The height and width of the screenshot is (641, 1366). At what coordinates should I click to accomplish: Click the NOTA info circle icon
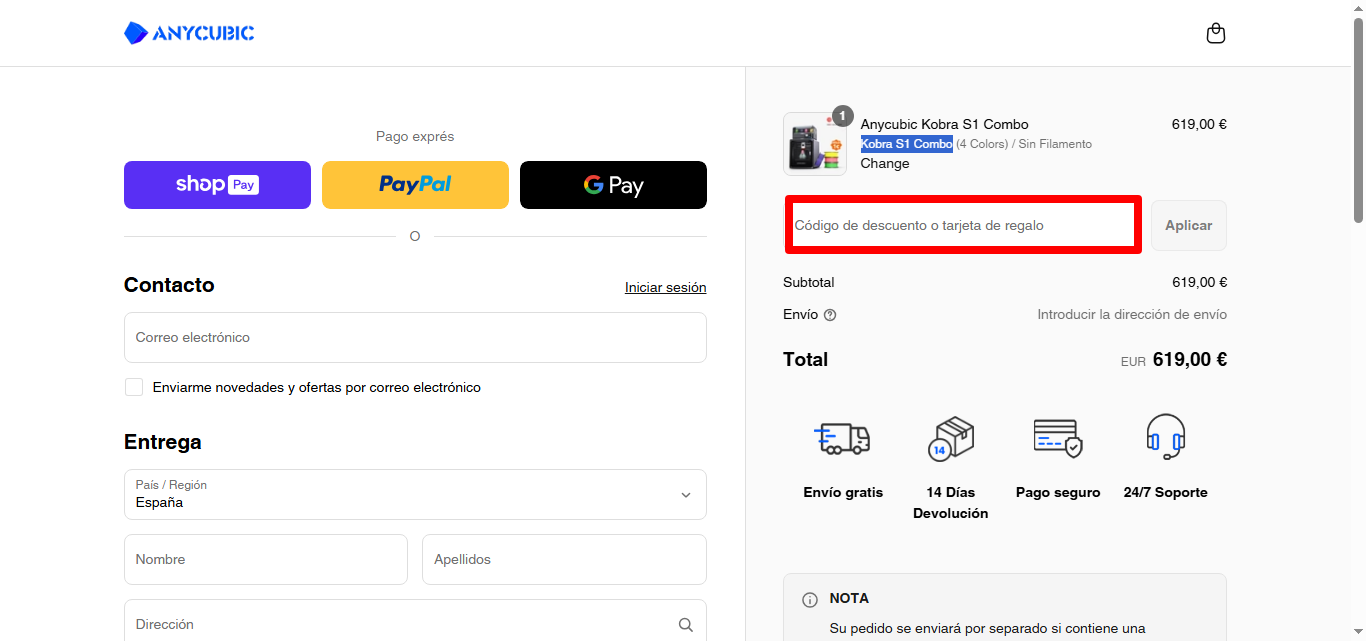pyautogui.click(x=810, y=600)
